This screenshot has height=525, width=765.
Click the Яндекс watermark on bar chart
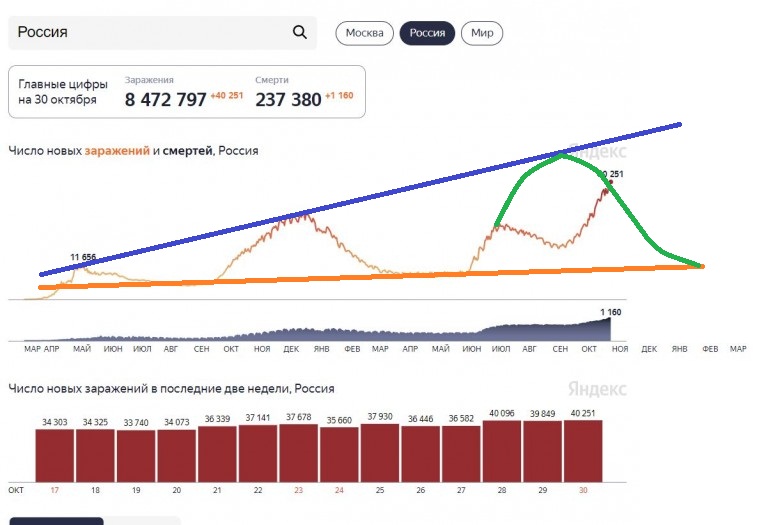[597, 389]
